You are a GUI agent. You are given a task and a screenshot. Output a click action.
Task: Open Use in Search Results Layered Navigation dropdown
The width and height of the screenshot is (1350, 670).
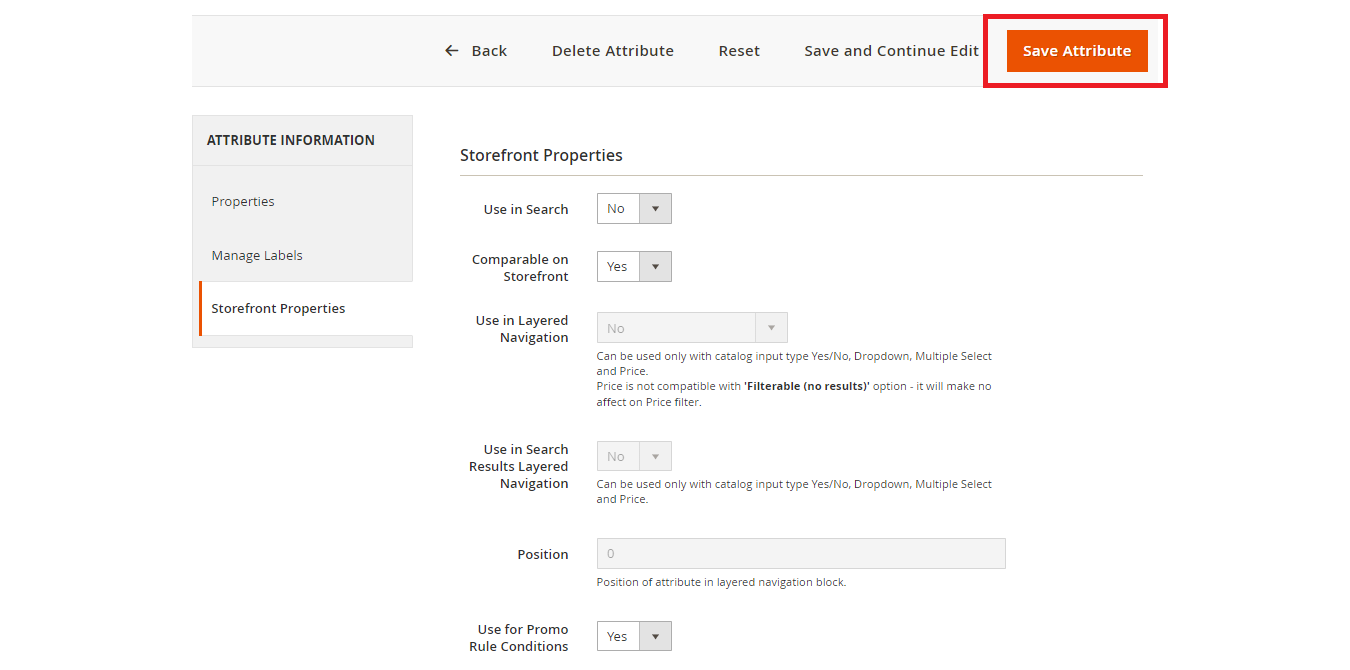coord(634,456)
